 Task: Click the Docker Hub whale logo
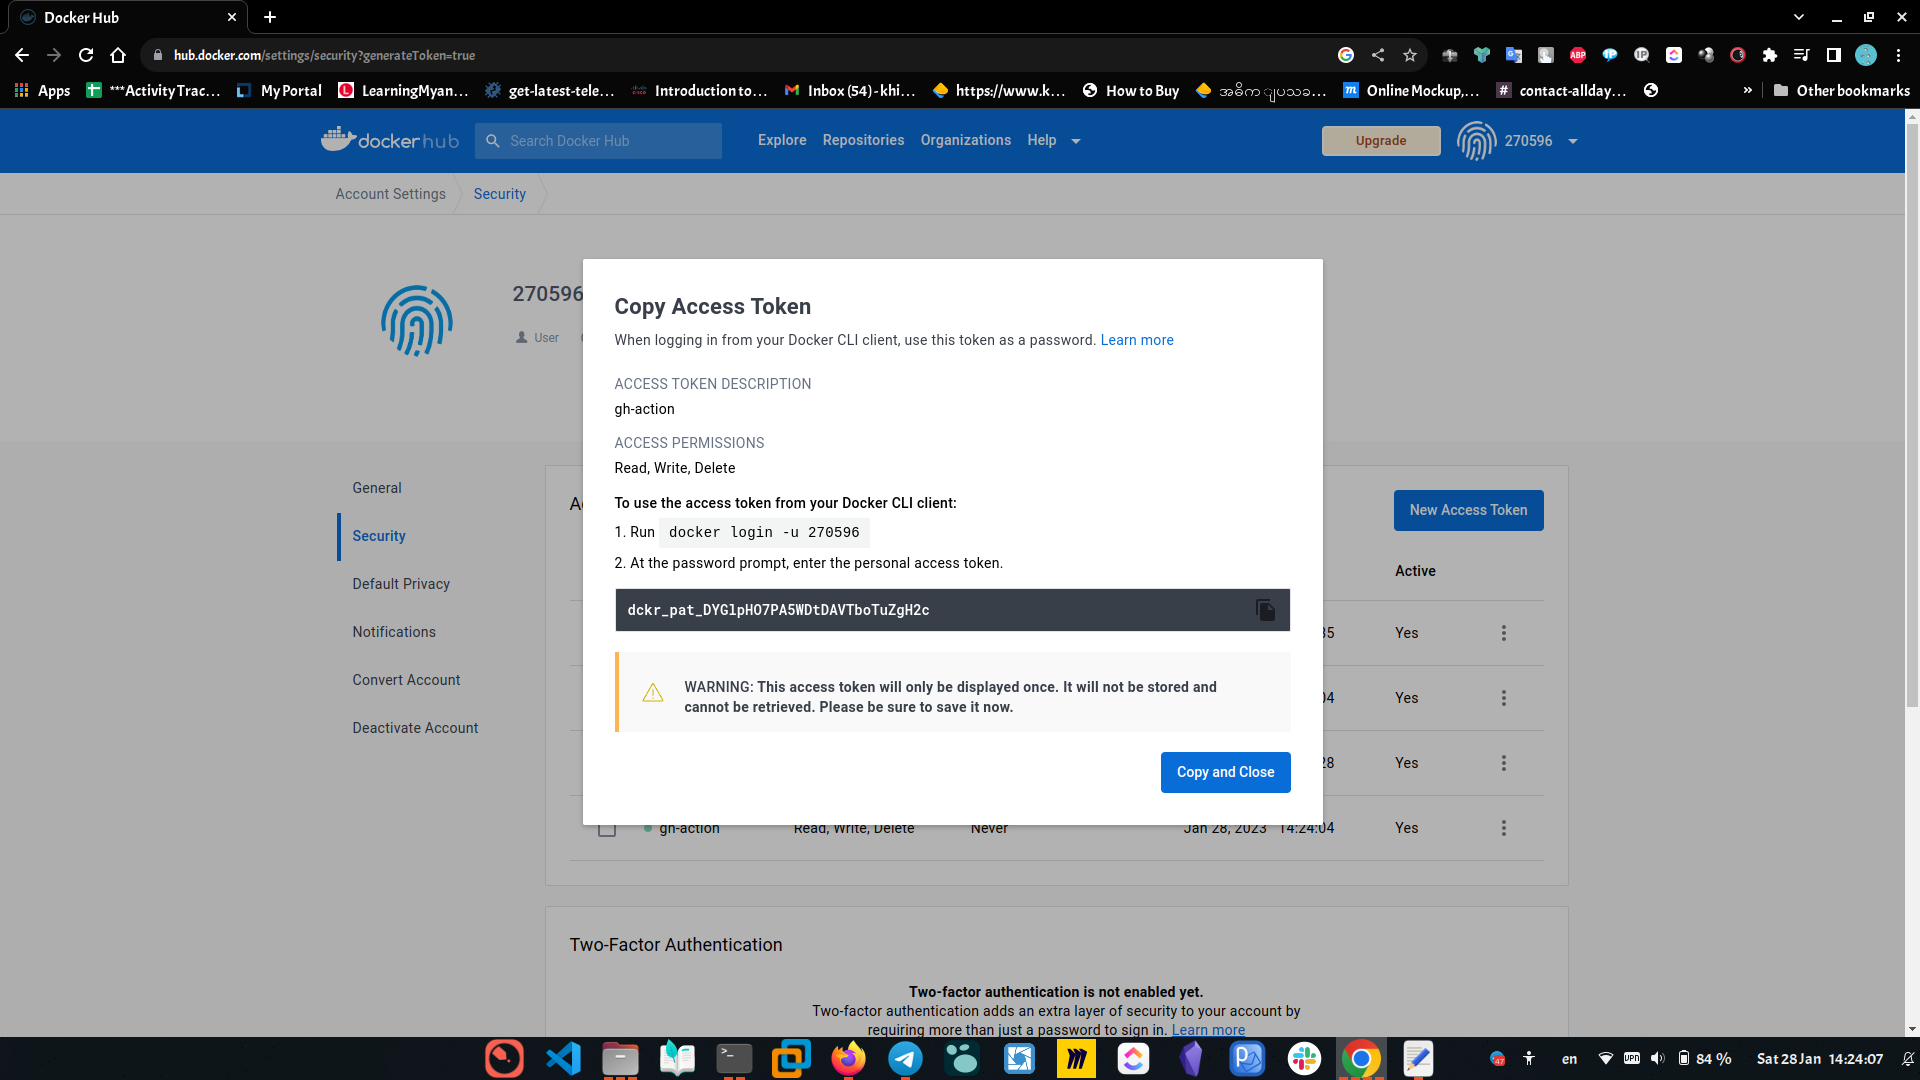[x=389, y=140]
